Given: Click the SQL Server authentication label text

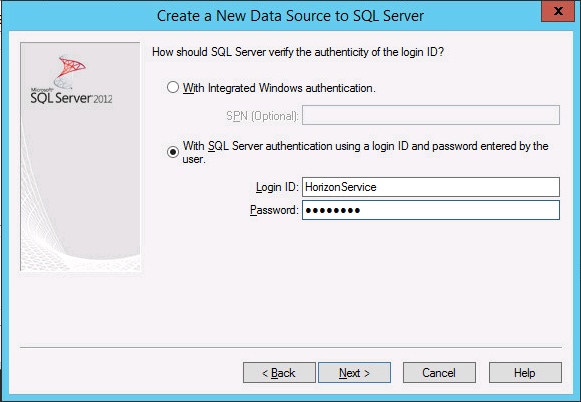Looking at the screenshot, I should 365,152.
